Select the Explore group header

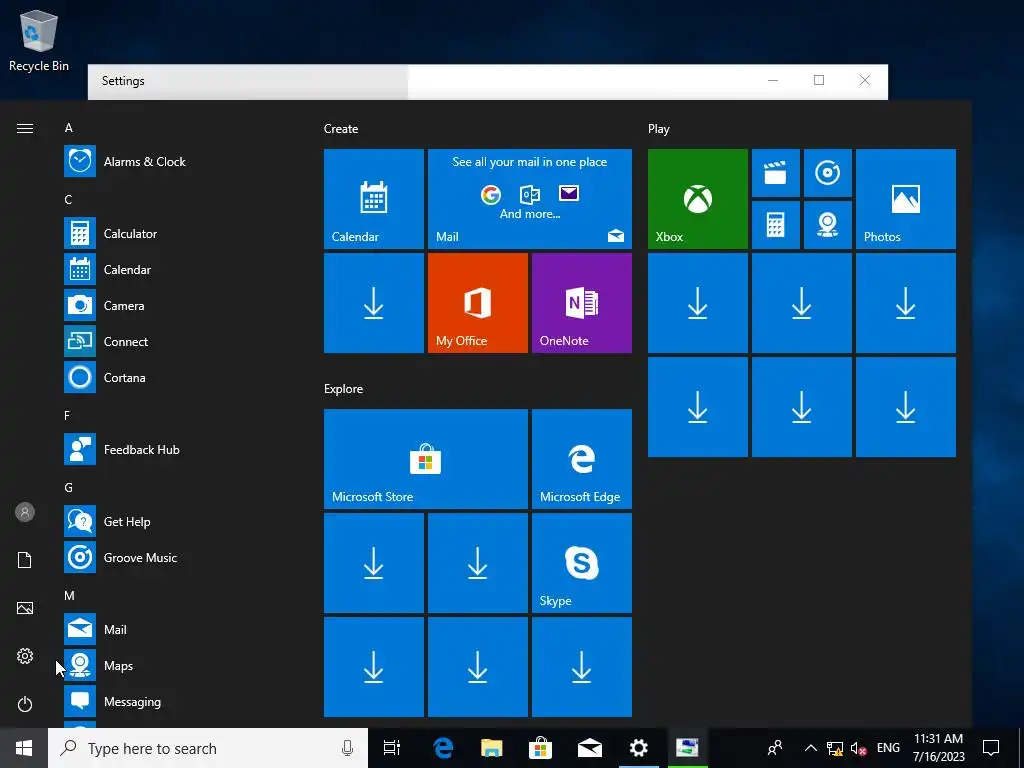point(343,389)
